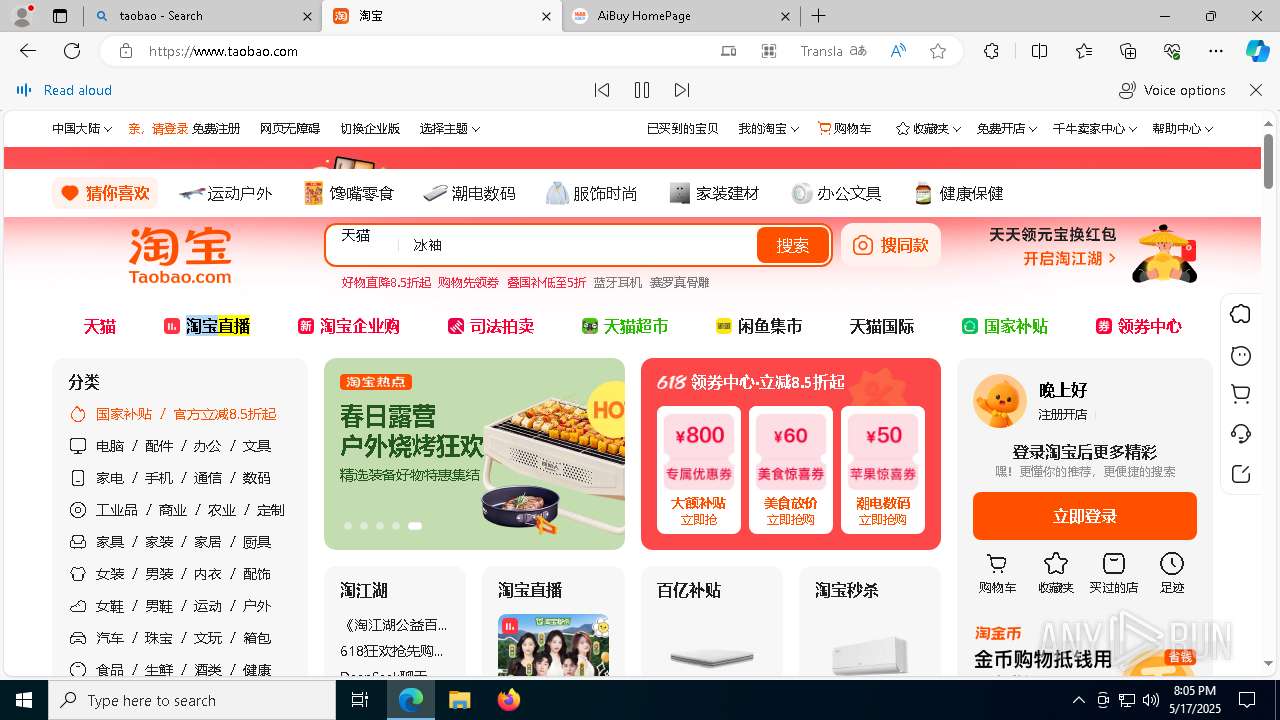Click the 足迹 clock icon
1280x720 pixels.
[1171, 573]
